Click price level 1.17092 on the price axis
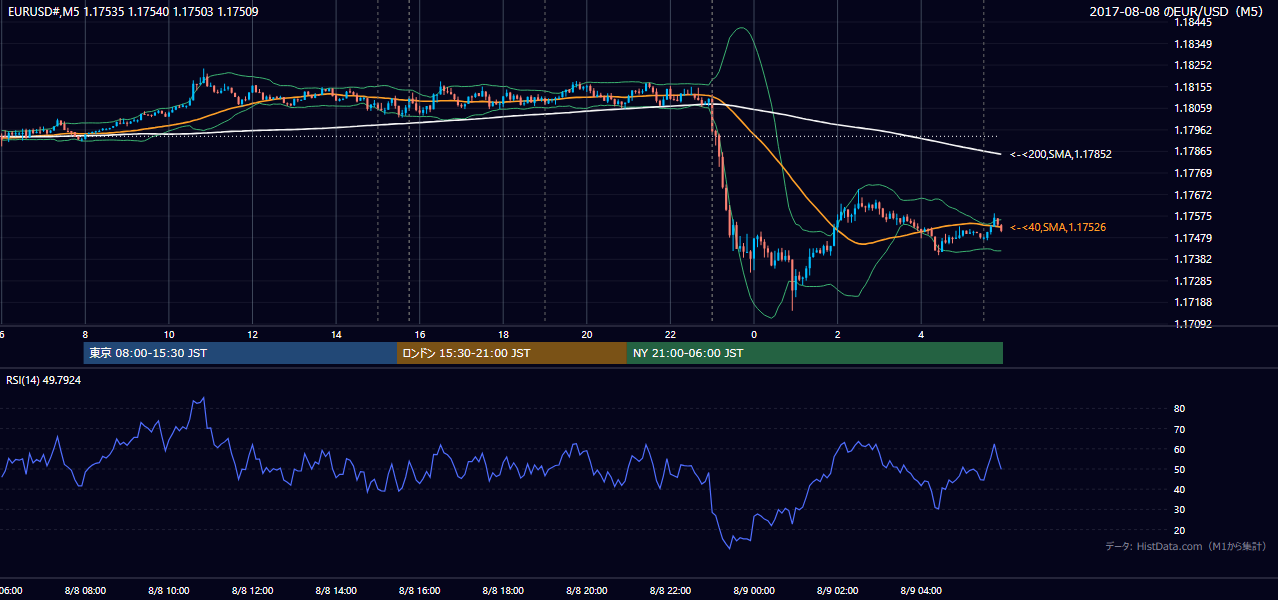The image size is (1278, 600). 1193,324
